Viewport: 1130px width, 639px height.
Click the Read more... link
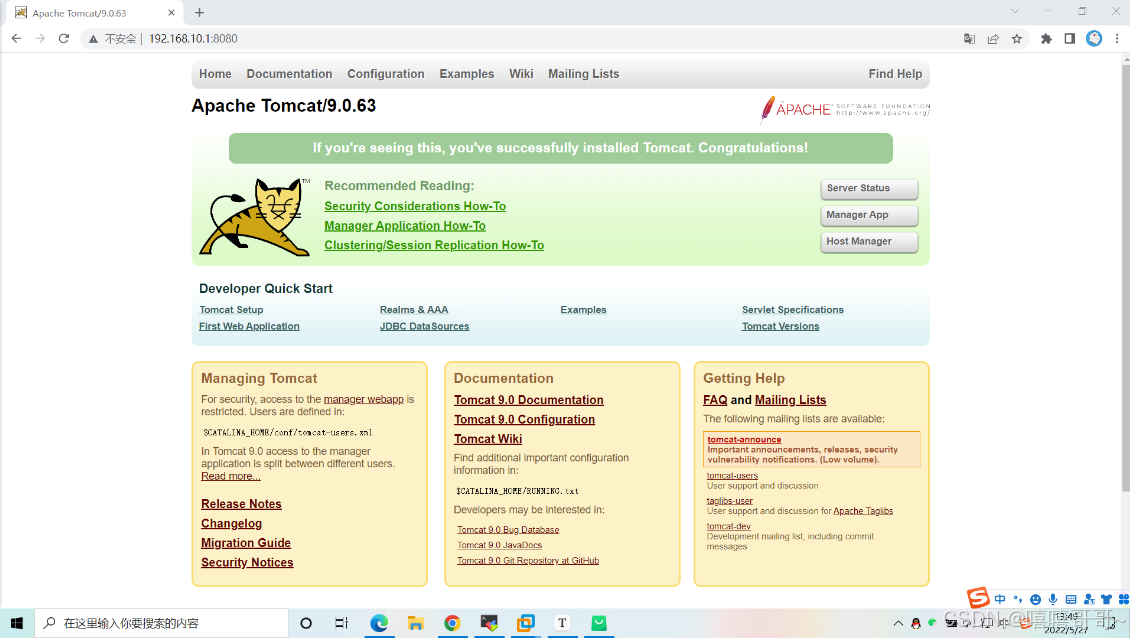pos(231,476)
